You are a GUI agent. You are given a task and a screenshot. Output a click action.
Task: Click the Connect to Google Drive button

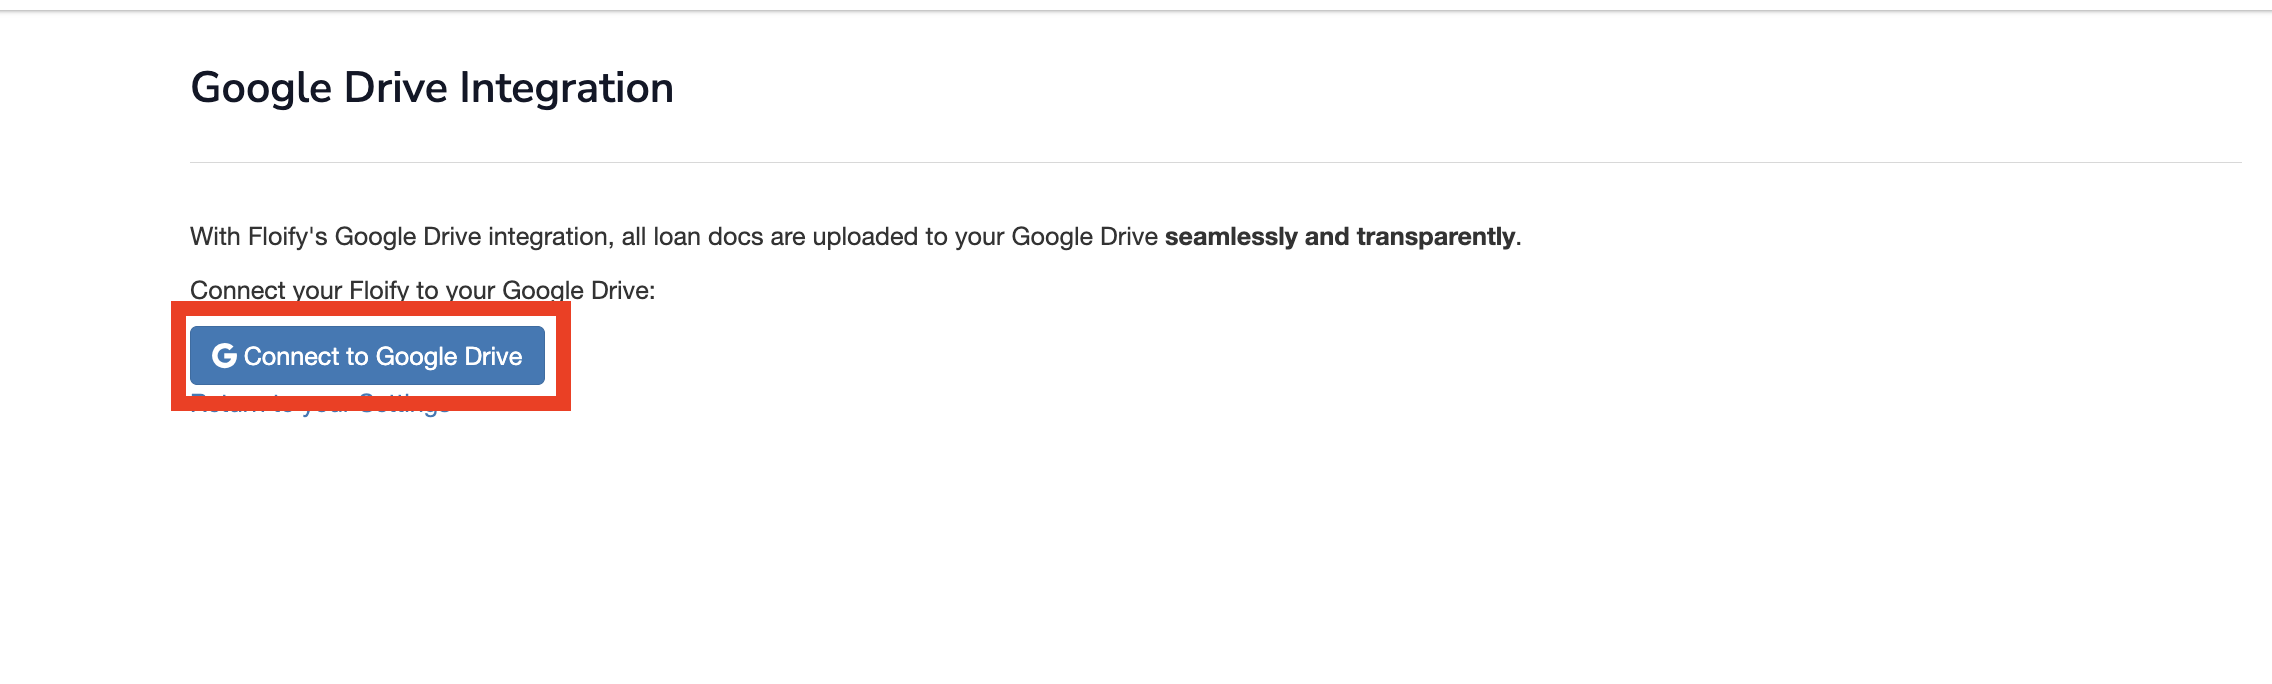tap(367, 356)
